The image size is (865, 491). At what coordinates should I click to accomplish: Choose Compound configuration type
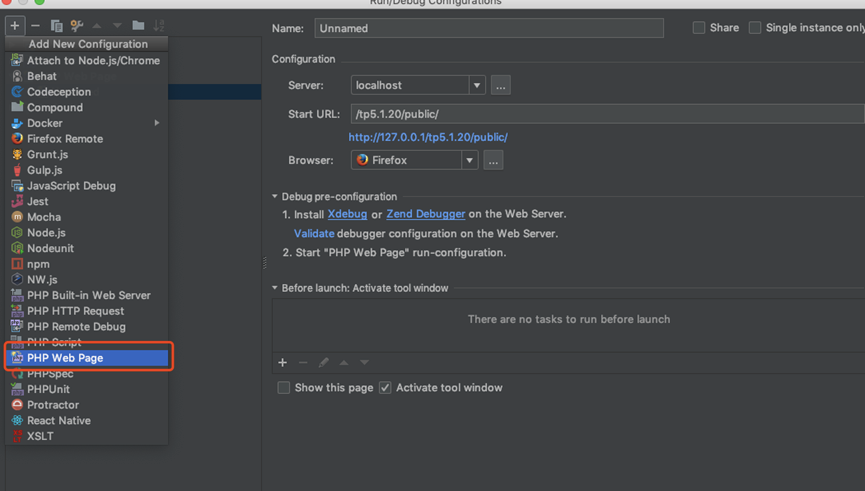pos(87,108)
